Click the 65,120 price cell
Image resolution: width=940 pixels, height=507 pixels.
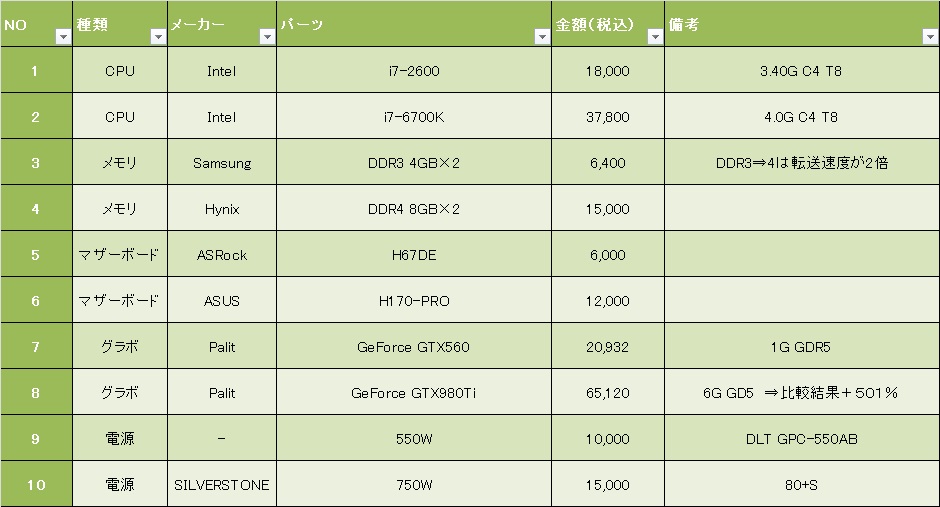coord(607,393)
